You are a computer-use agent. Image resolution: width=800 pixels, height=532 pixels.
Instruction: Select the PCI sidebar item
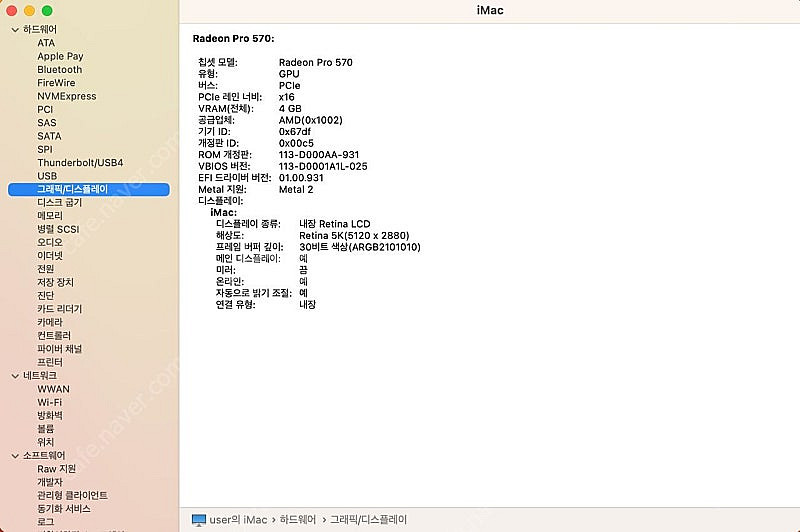point(45,109)
